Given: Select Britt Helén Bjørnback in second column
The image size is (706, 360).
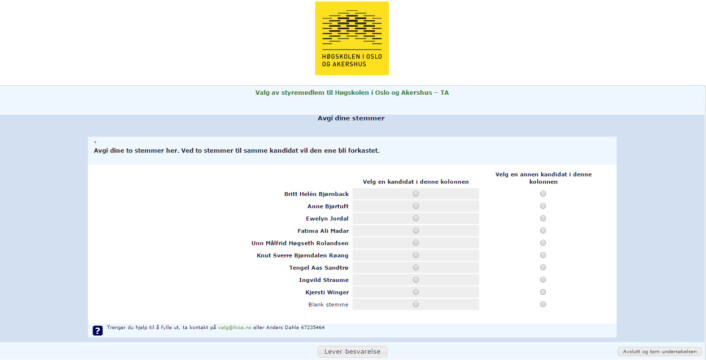Looking at the screenshot, I should point(543,194).
